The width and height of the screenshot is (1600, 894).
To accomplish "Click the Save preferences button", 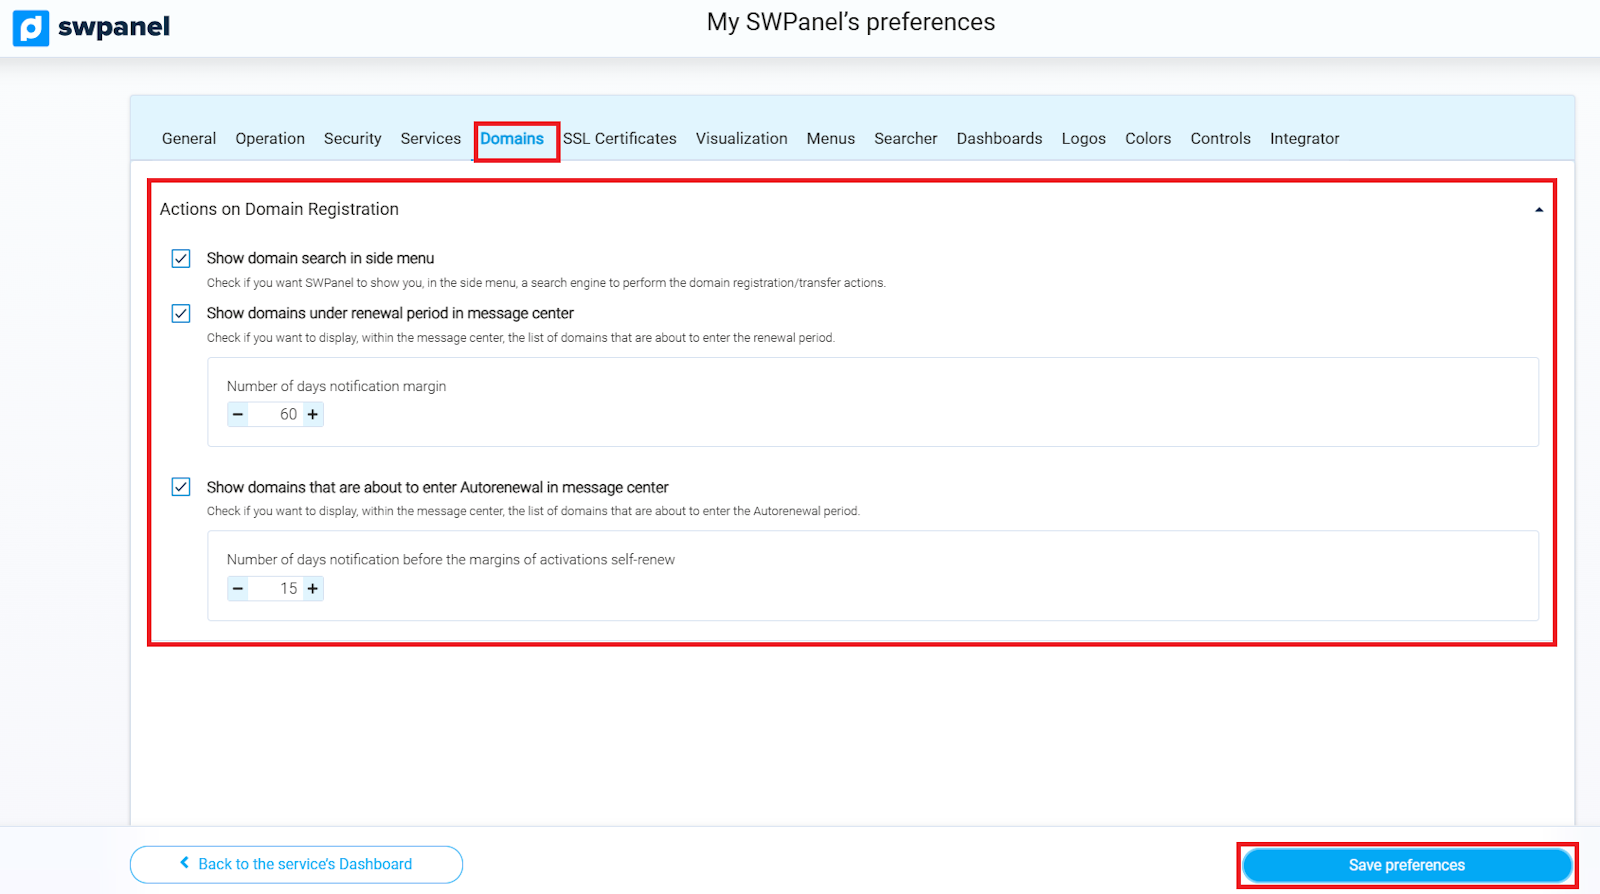I will point(1406,865).
